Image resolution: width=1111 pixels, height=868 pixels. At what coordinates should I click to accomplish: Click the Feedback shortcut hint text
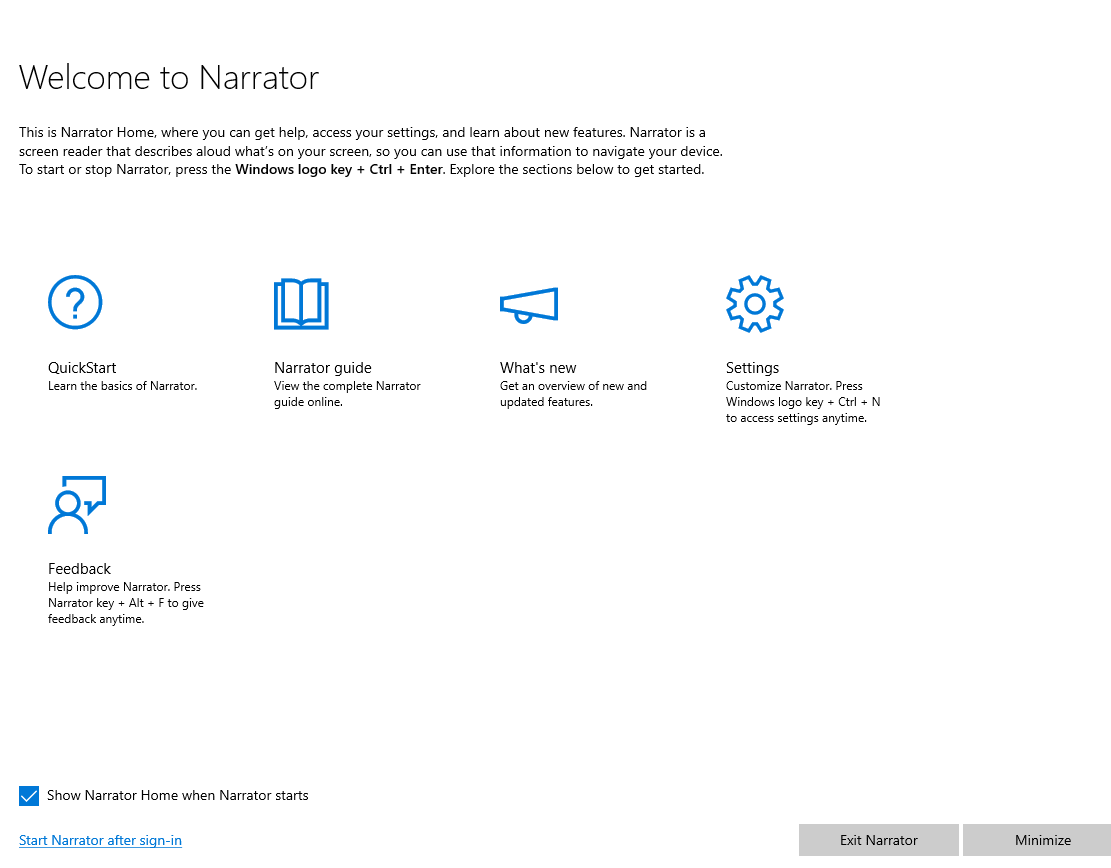point(126,602)
